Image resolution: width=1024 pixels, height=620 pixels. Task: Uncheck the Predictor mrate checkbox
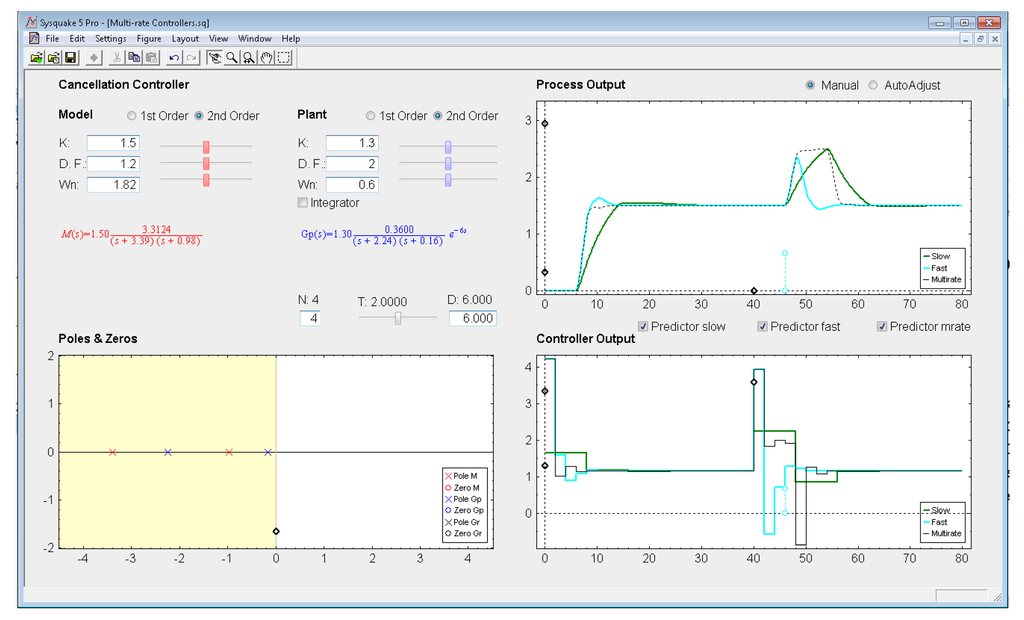pyautogui.click(x=883, y=326)
